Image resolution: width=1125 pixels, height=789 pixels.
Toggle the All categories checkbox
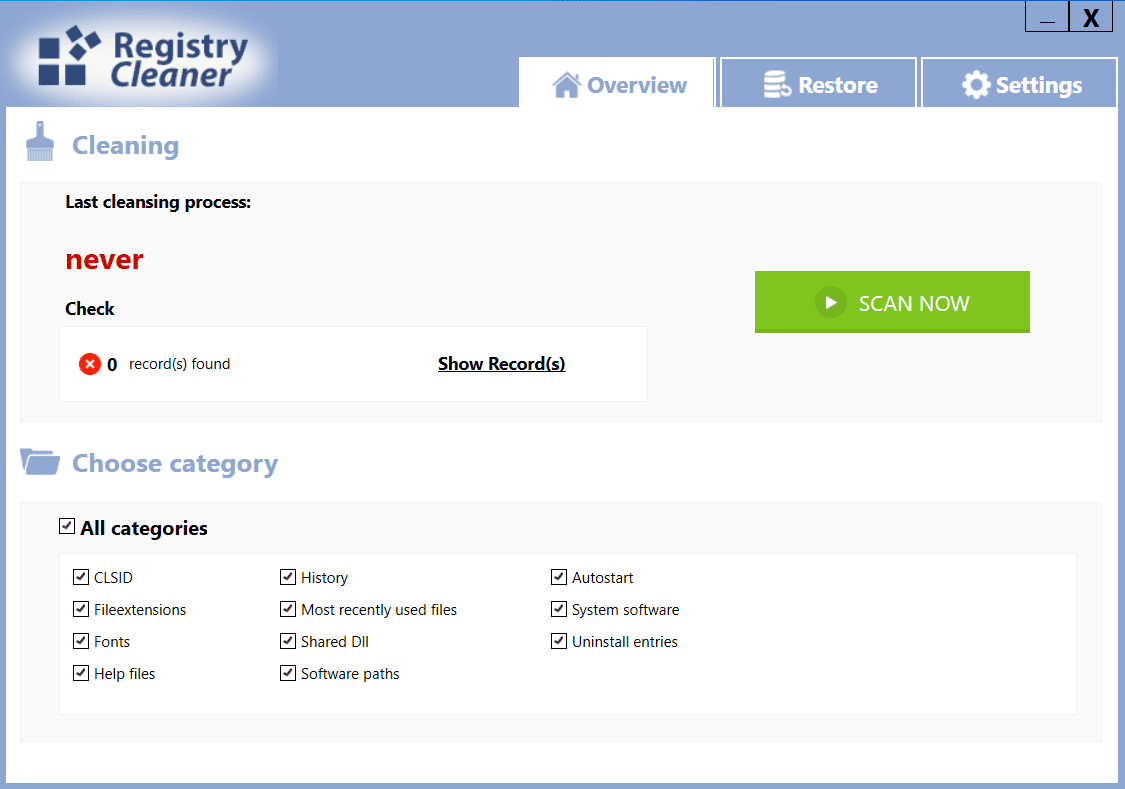(x=67, y=526)
